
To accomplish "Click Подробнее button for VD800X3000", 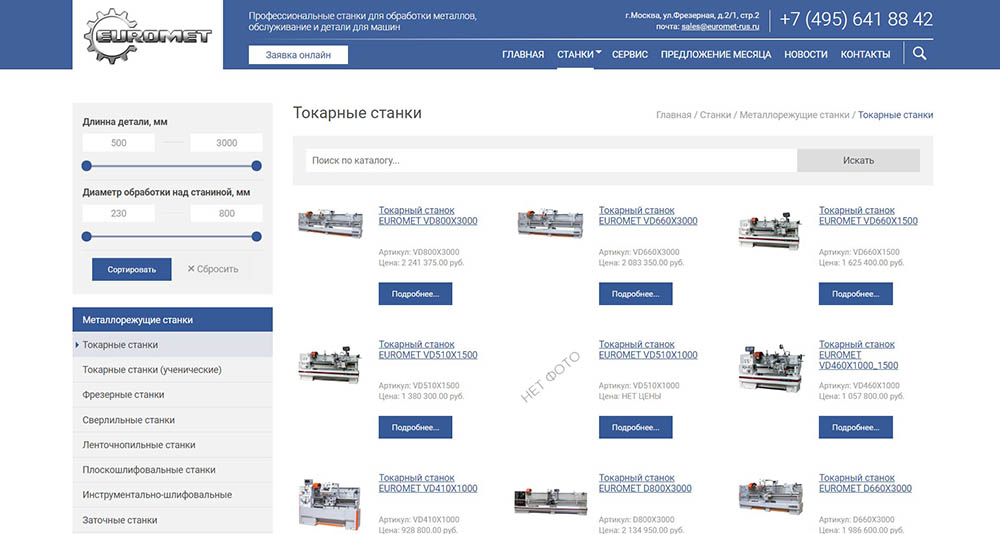I will click(x=415, y=294).
